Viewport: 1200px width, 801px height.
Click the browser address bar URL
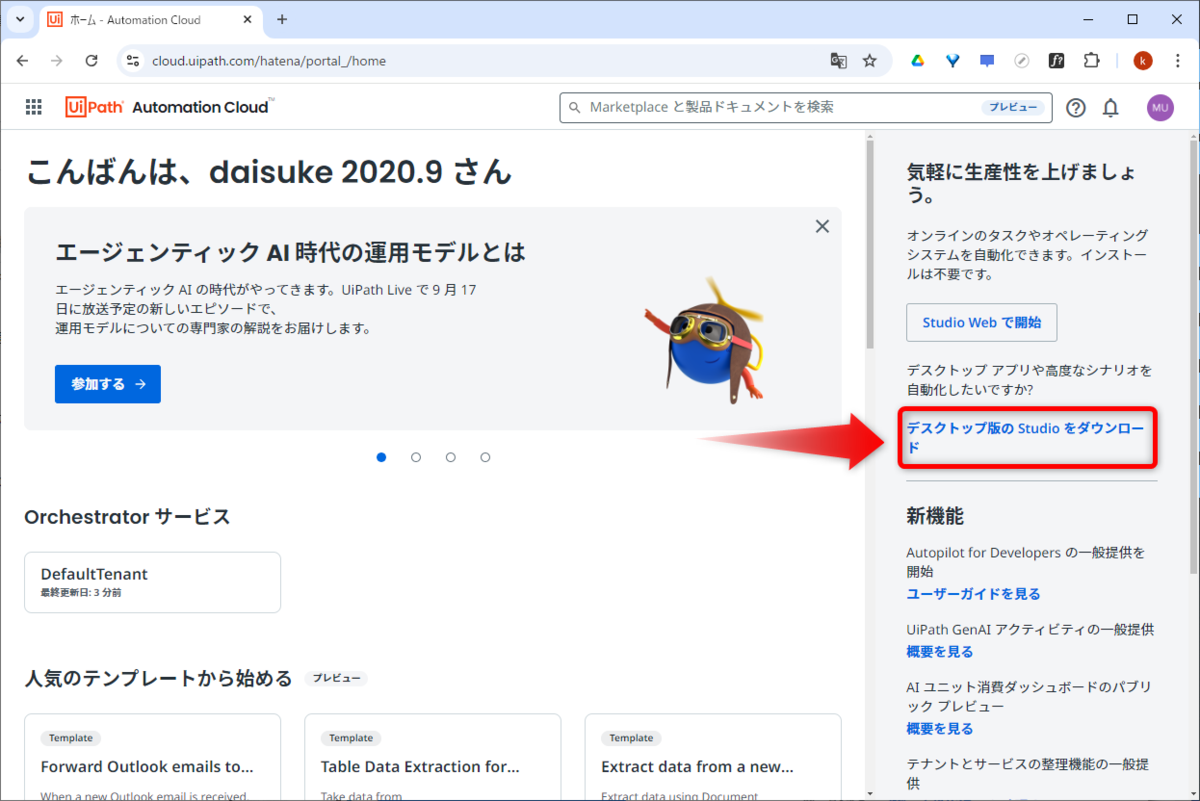tap(268, 61)
